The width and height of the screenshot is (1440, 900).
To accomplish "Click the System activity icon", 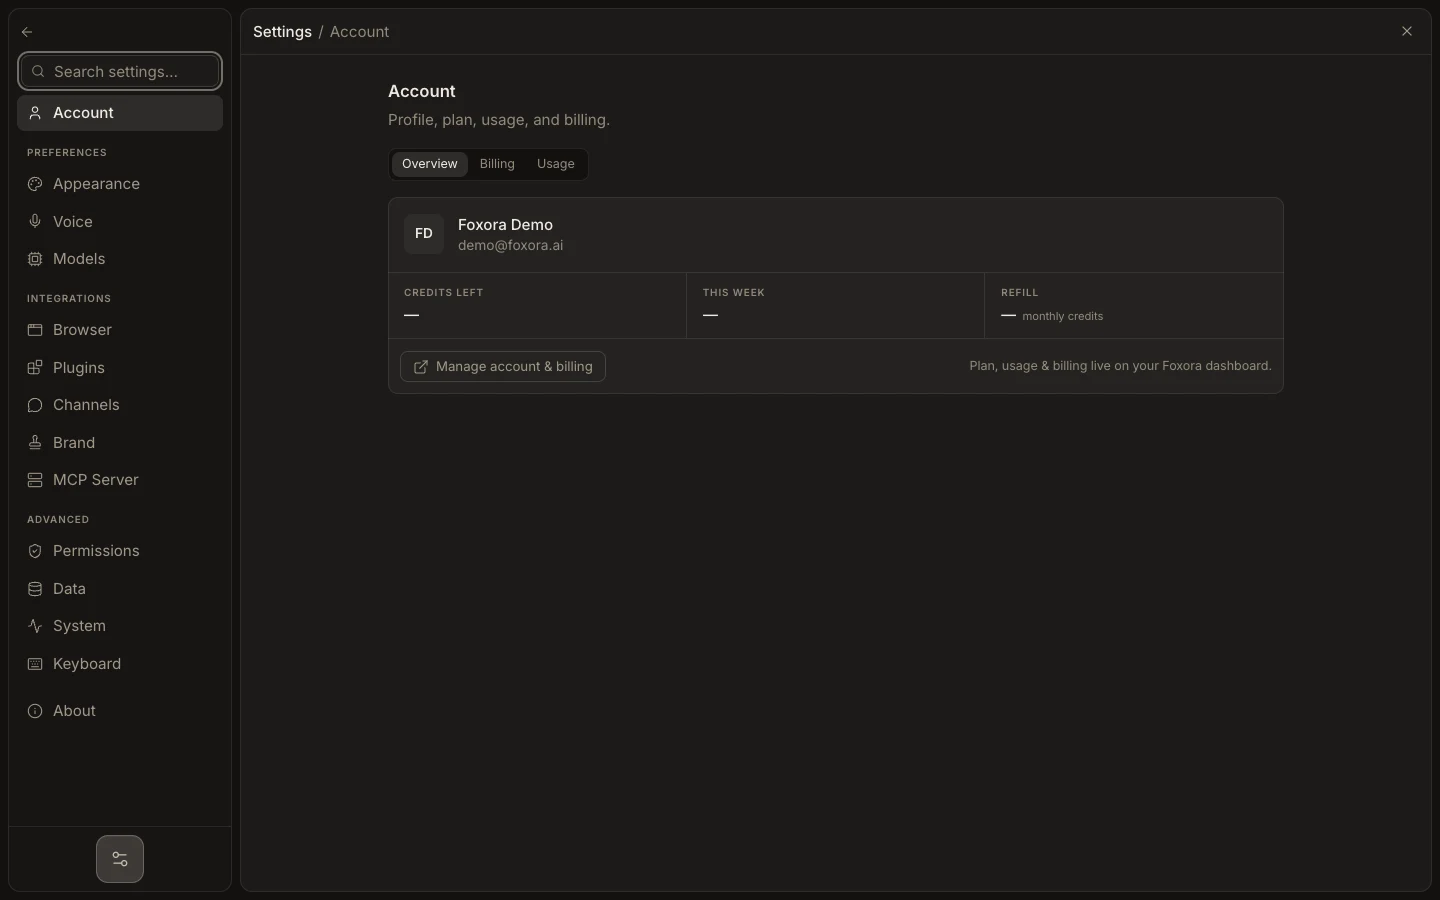I will 35,626.
